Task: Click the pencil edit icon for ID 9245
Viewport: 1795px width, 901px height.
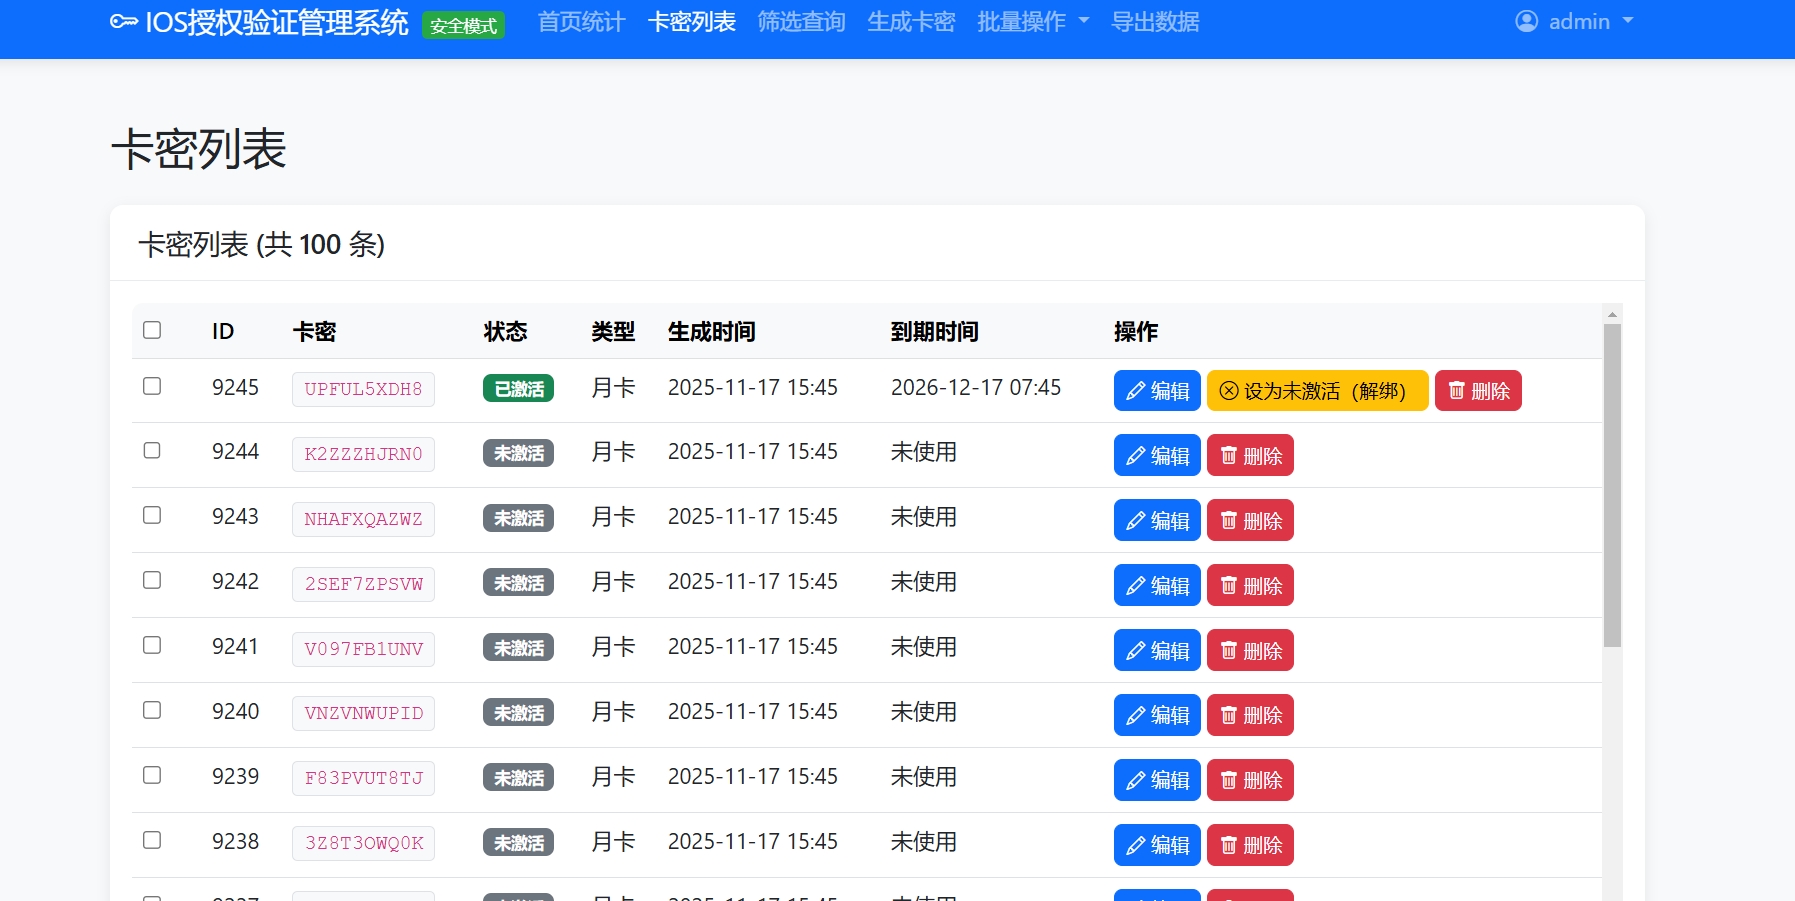Action: click(1135, 390)
